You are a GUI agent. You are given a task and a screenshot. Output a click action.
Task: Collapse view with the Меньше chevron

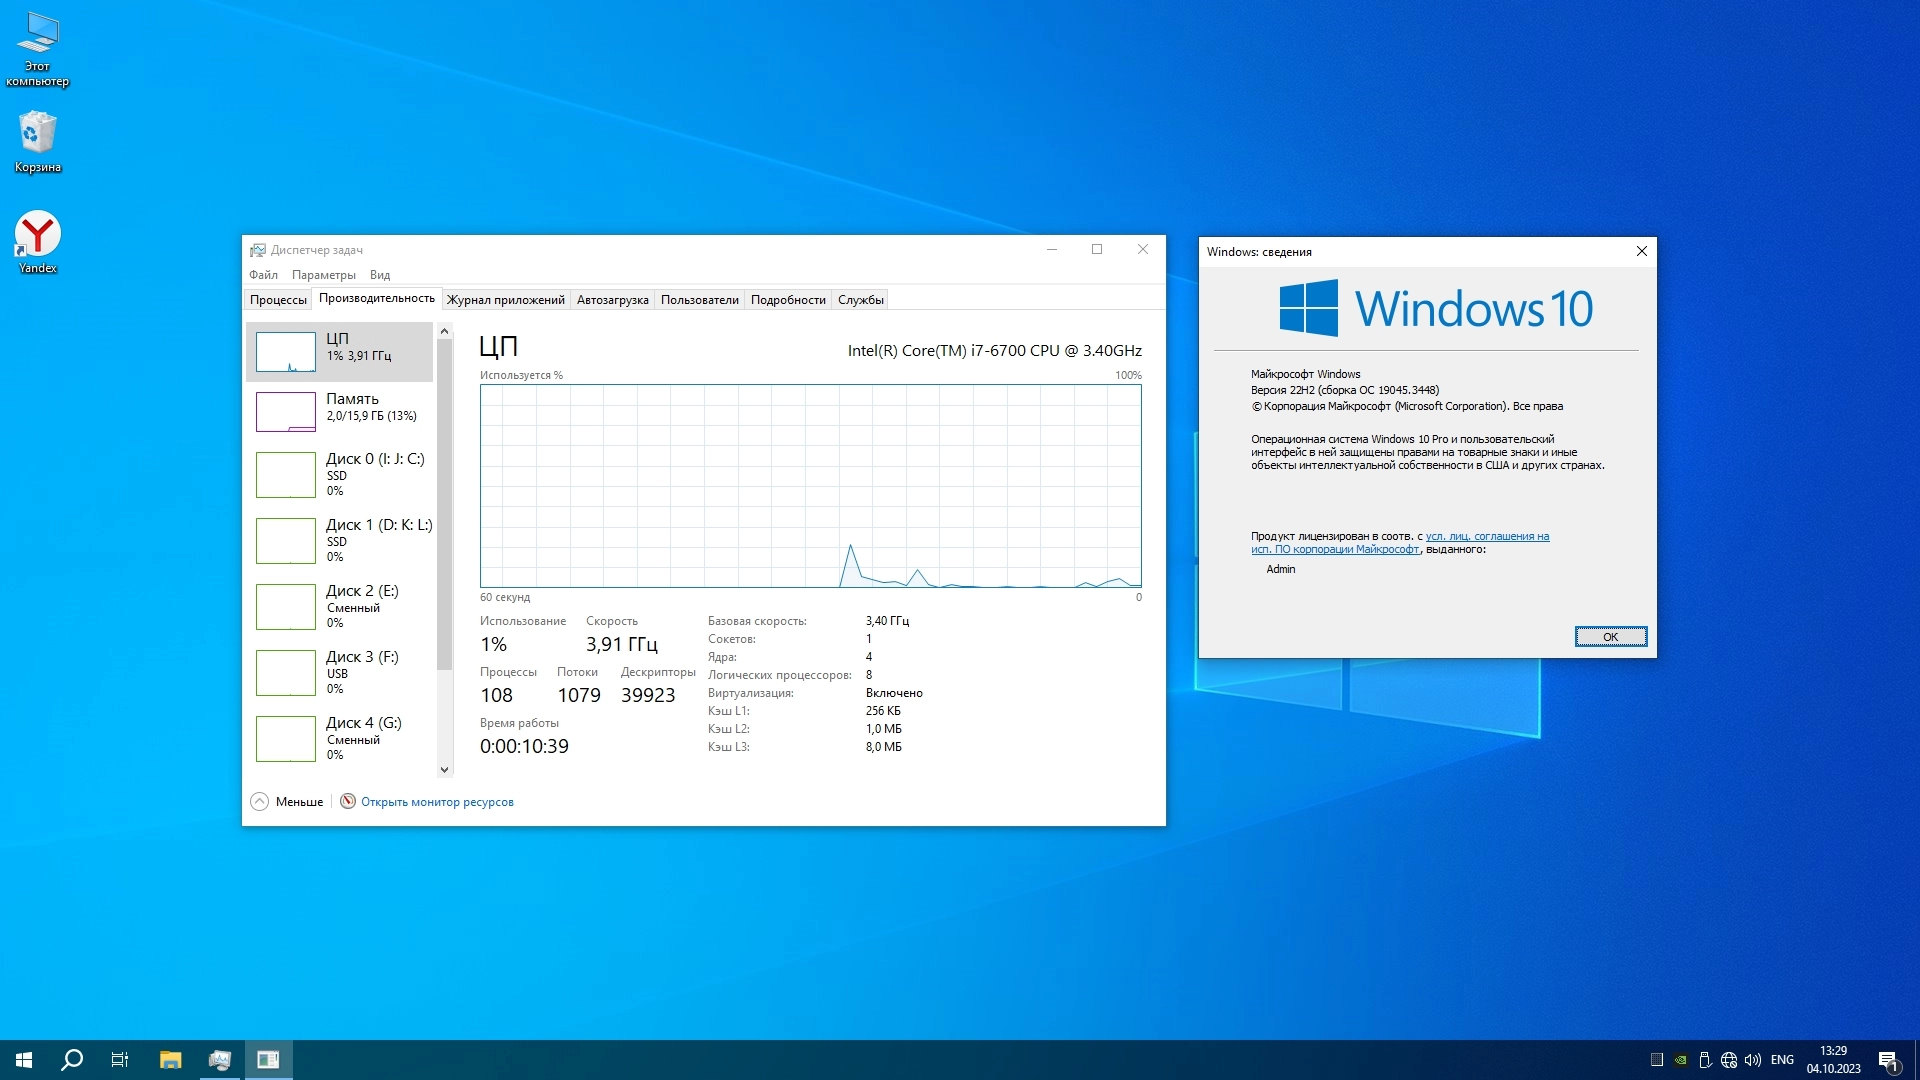[260, 802]
